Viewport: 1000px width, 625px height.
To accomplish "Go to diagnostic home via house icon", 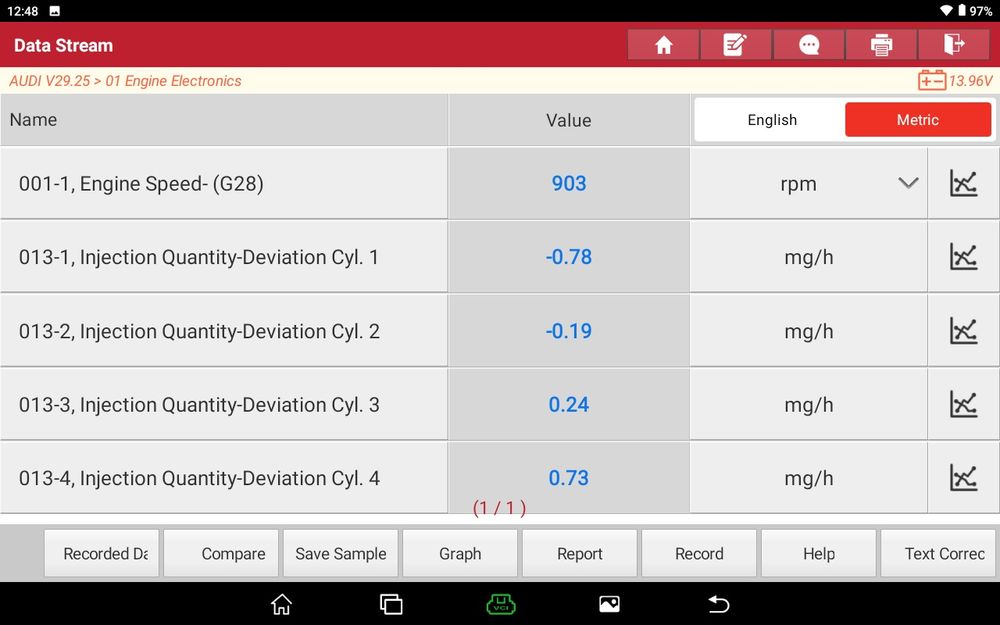I will tap(663, 45).
